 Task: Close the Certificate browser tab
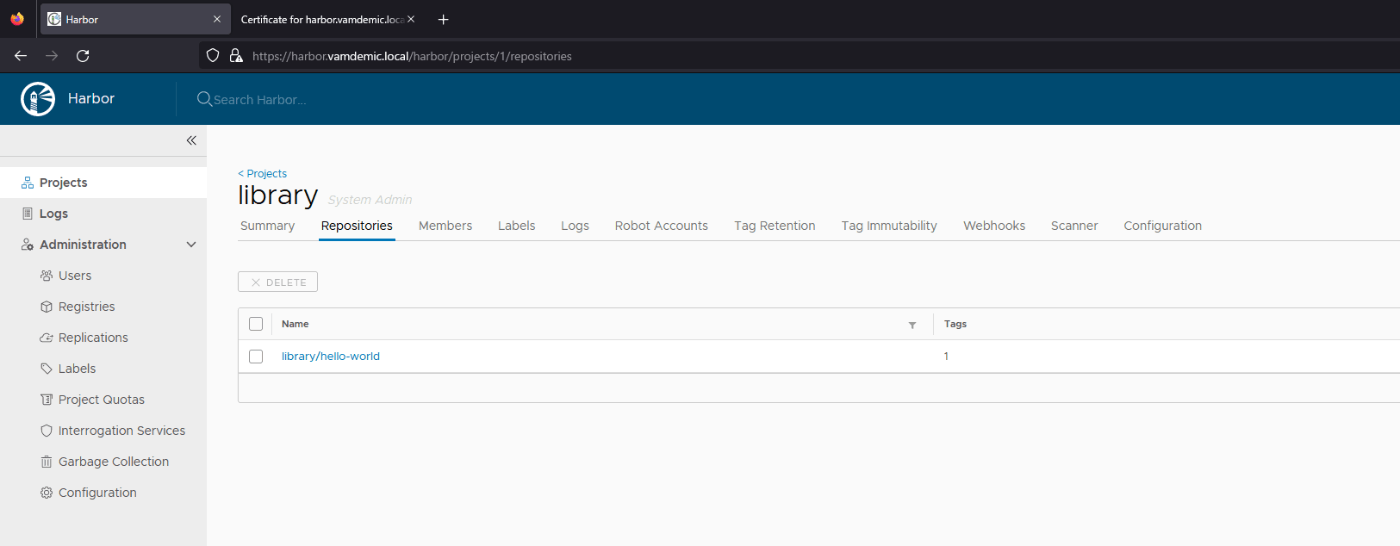411,19
